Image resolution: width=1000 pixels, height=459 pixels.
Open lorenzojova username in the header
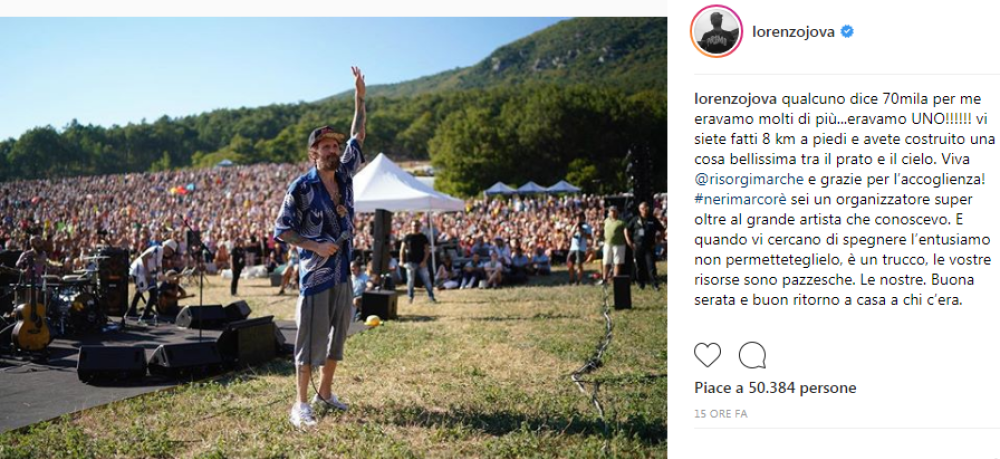[x=793, y=32]
